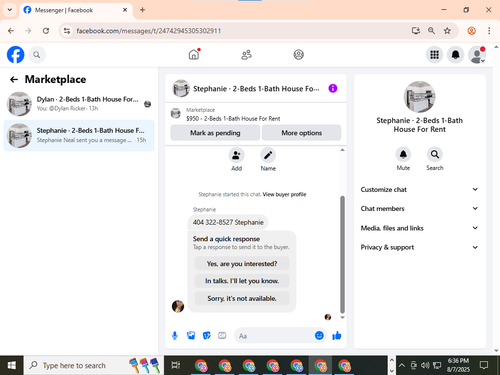This screenshot has height=375, width=500.
Task: Bookmark this page star icon
Action: pos(447,31)
